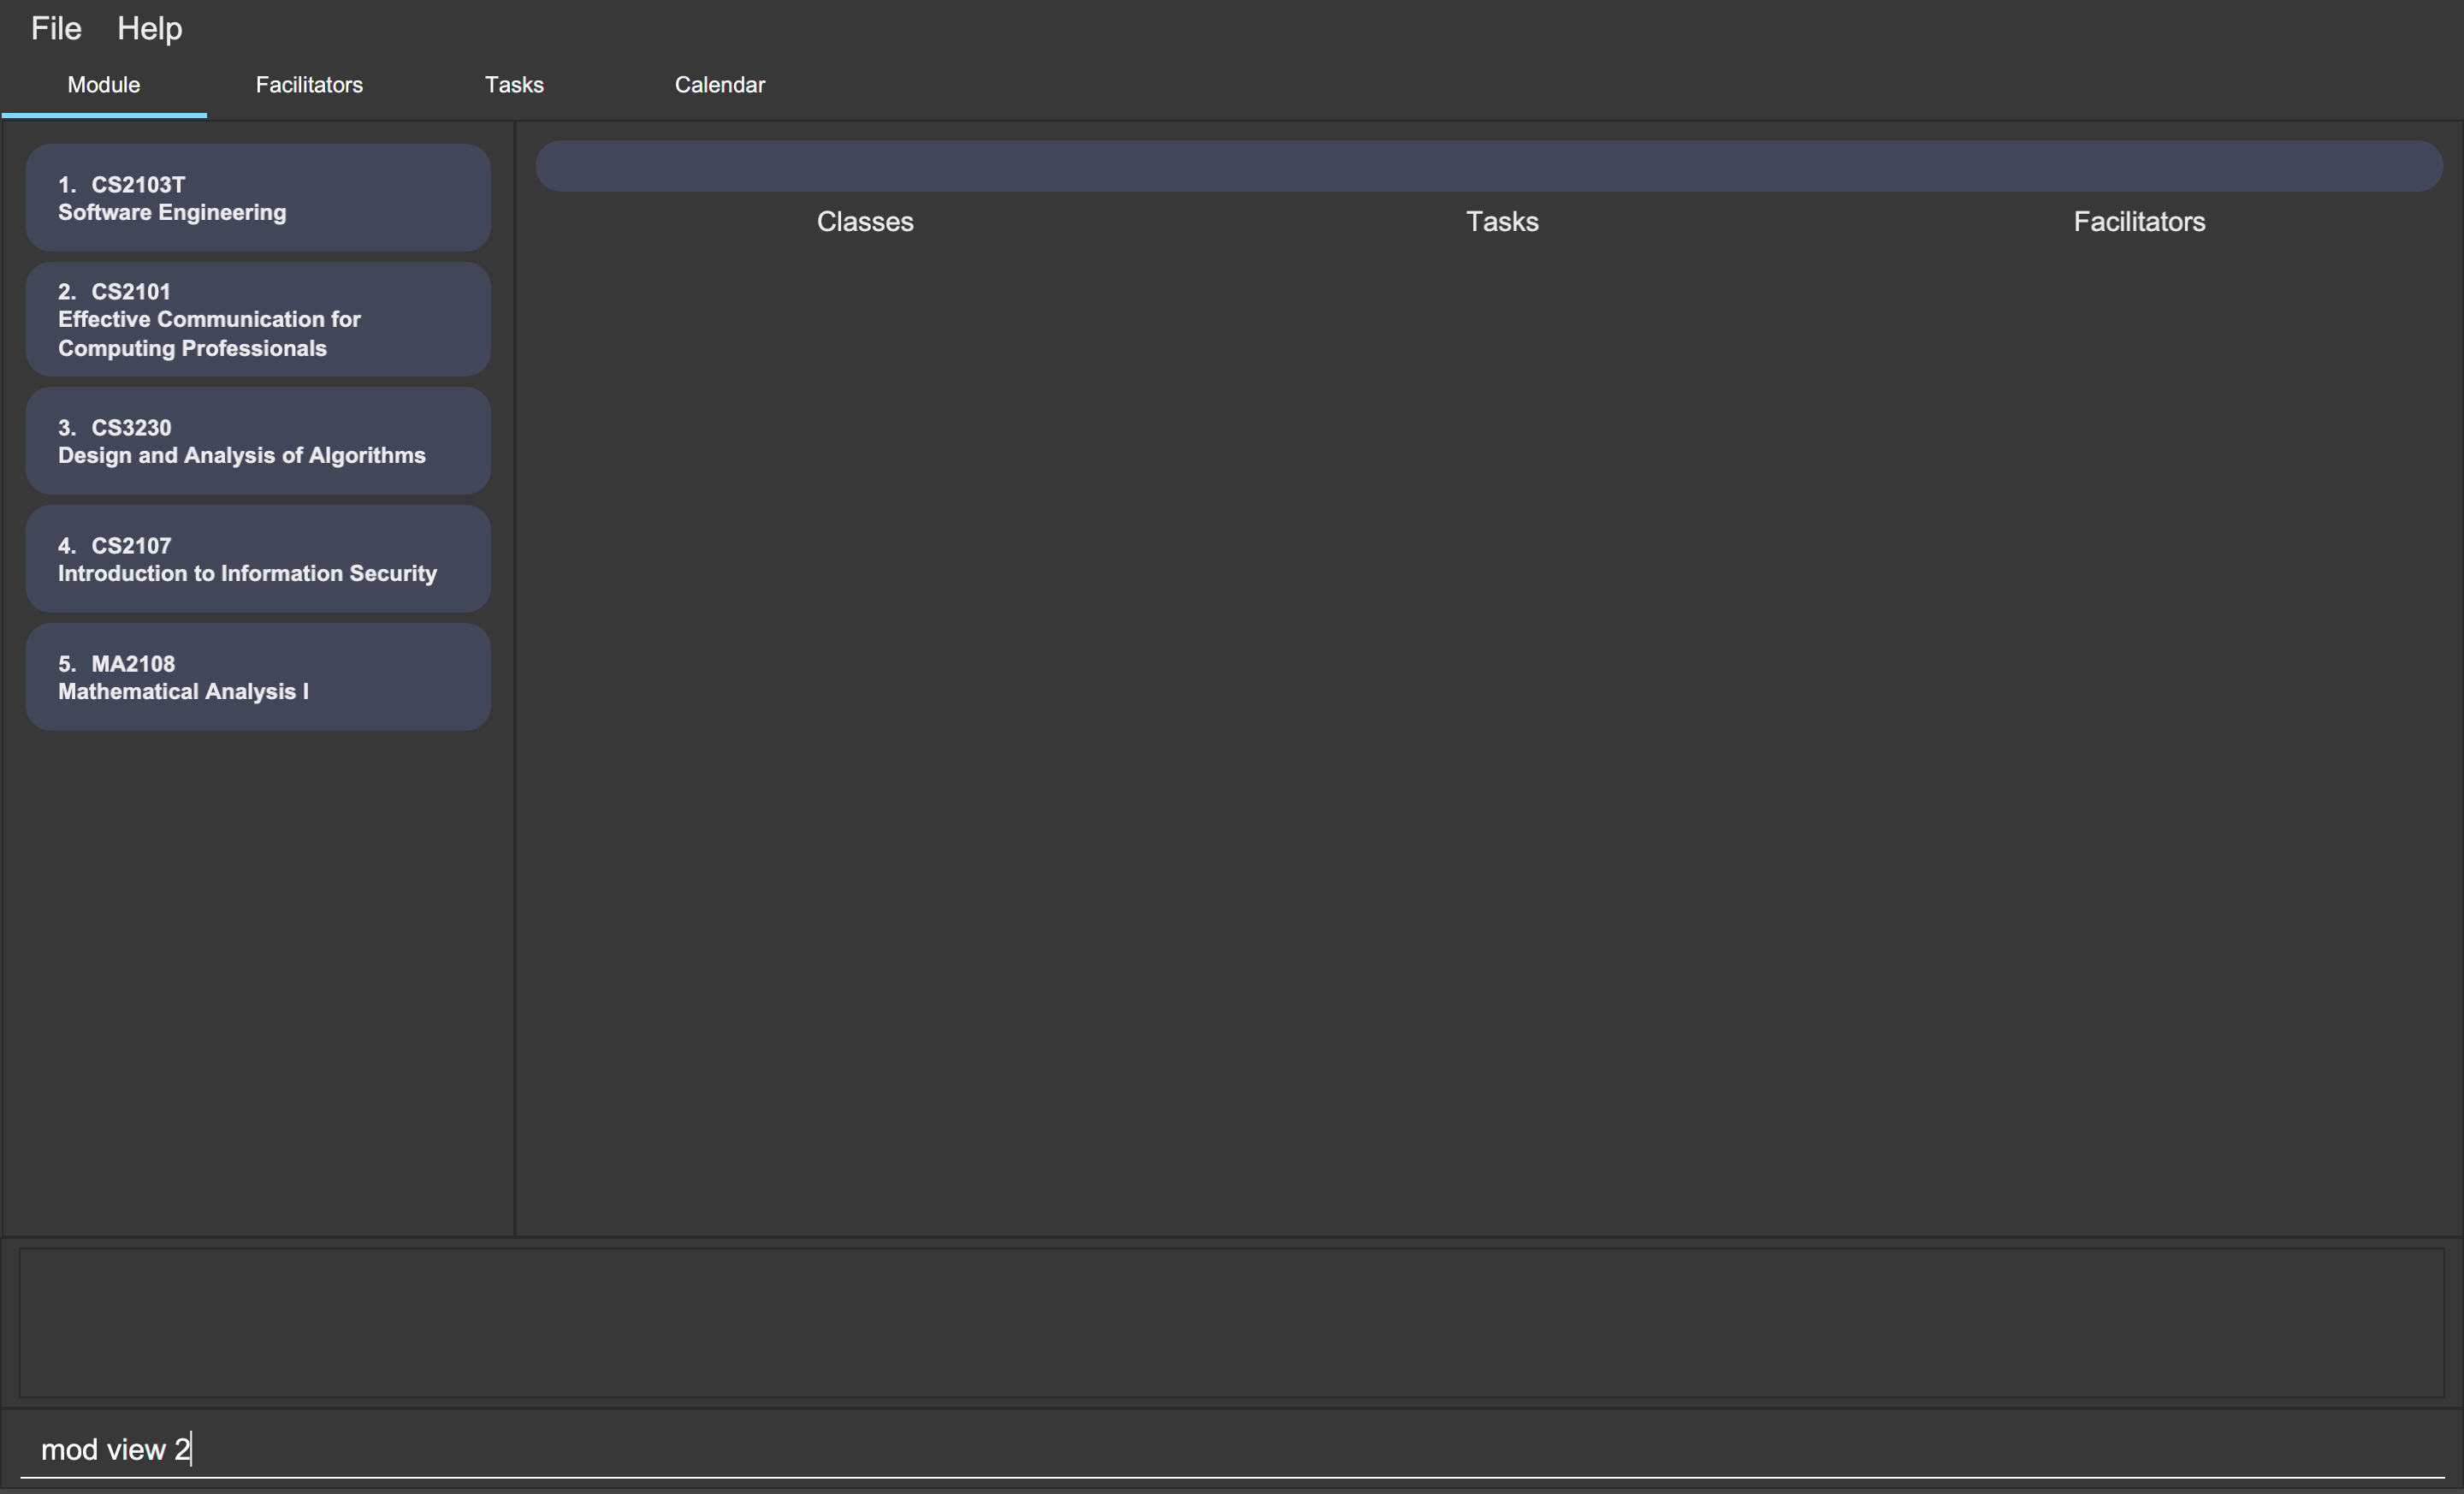Select the CS2101 Effective Communication module card
Screen dimensions: 2464x1494
(x=258, y=320)
